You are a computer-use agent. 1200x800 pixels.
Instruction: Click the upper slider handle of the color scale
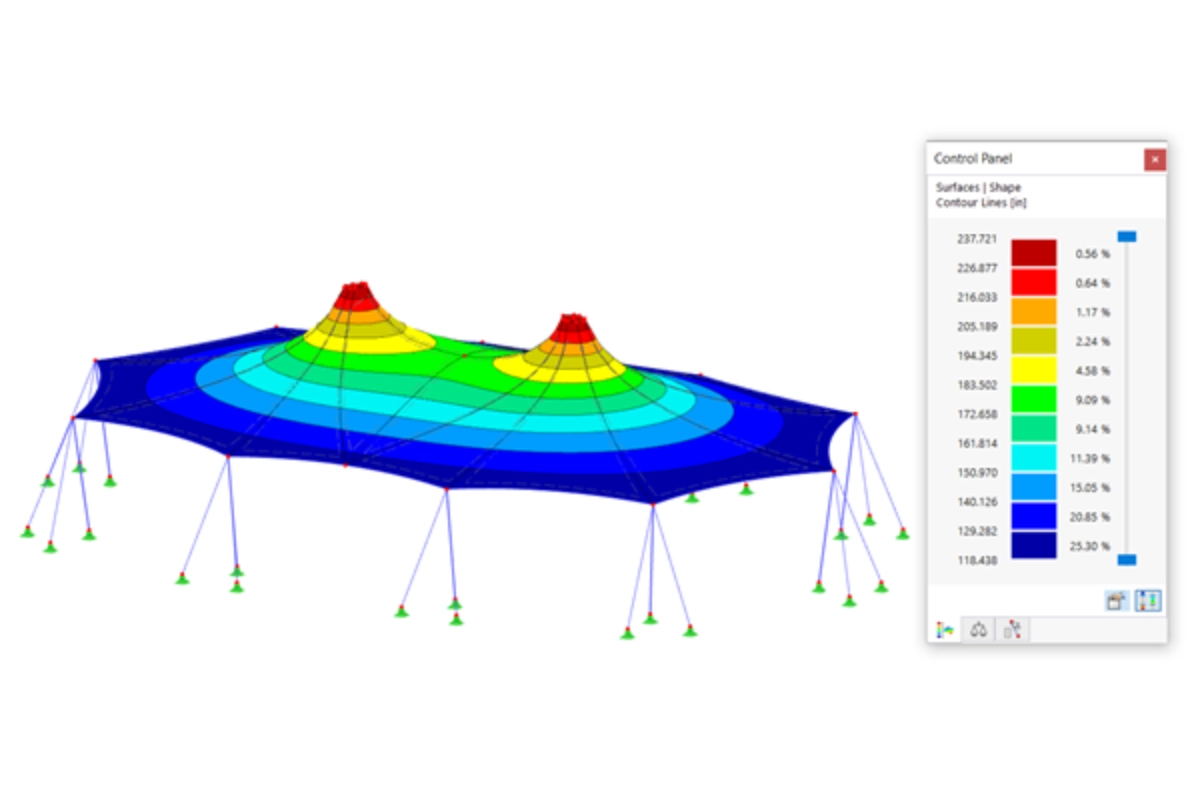(1127, 237)
